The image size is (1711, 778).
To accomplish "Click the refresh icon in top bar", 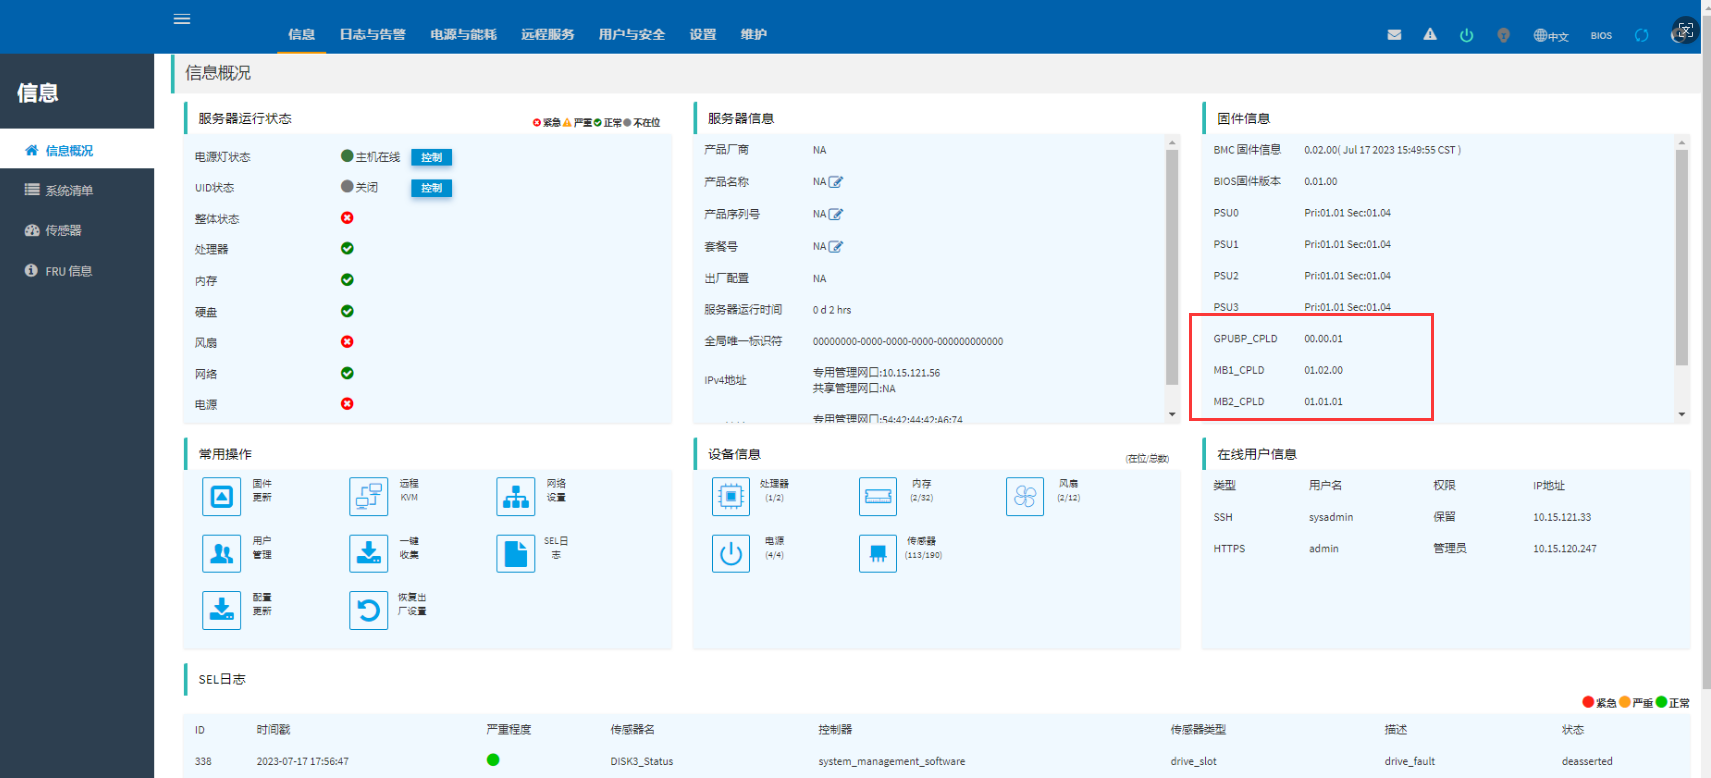I will 1641,35.
